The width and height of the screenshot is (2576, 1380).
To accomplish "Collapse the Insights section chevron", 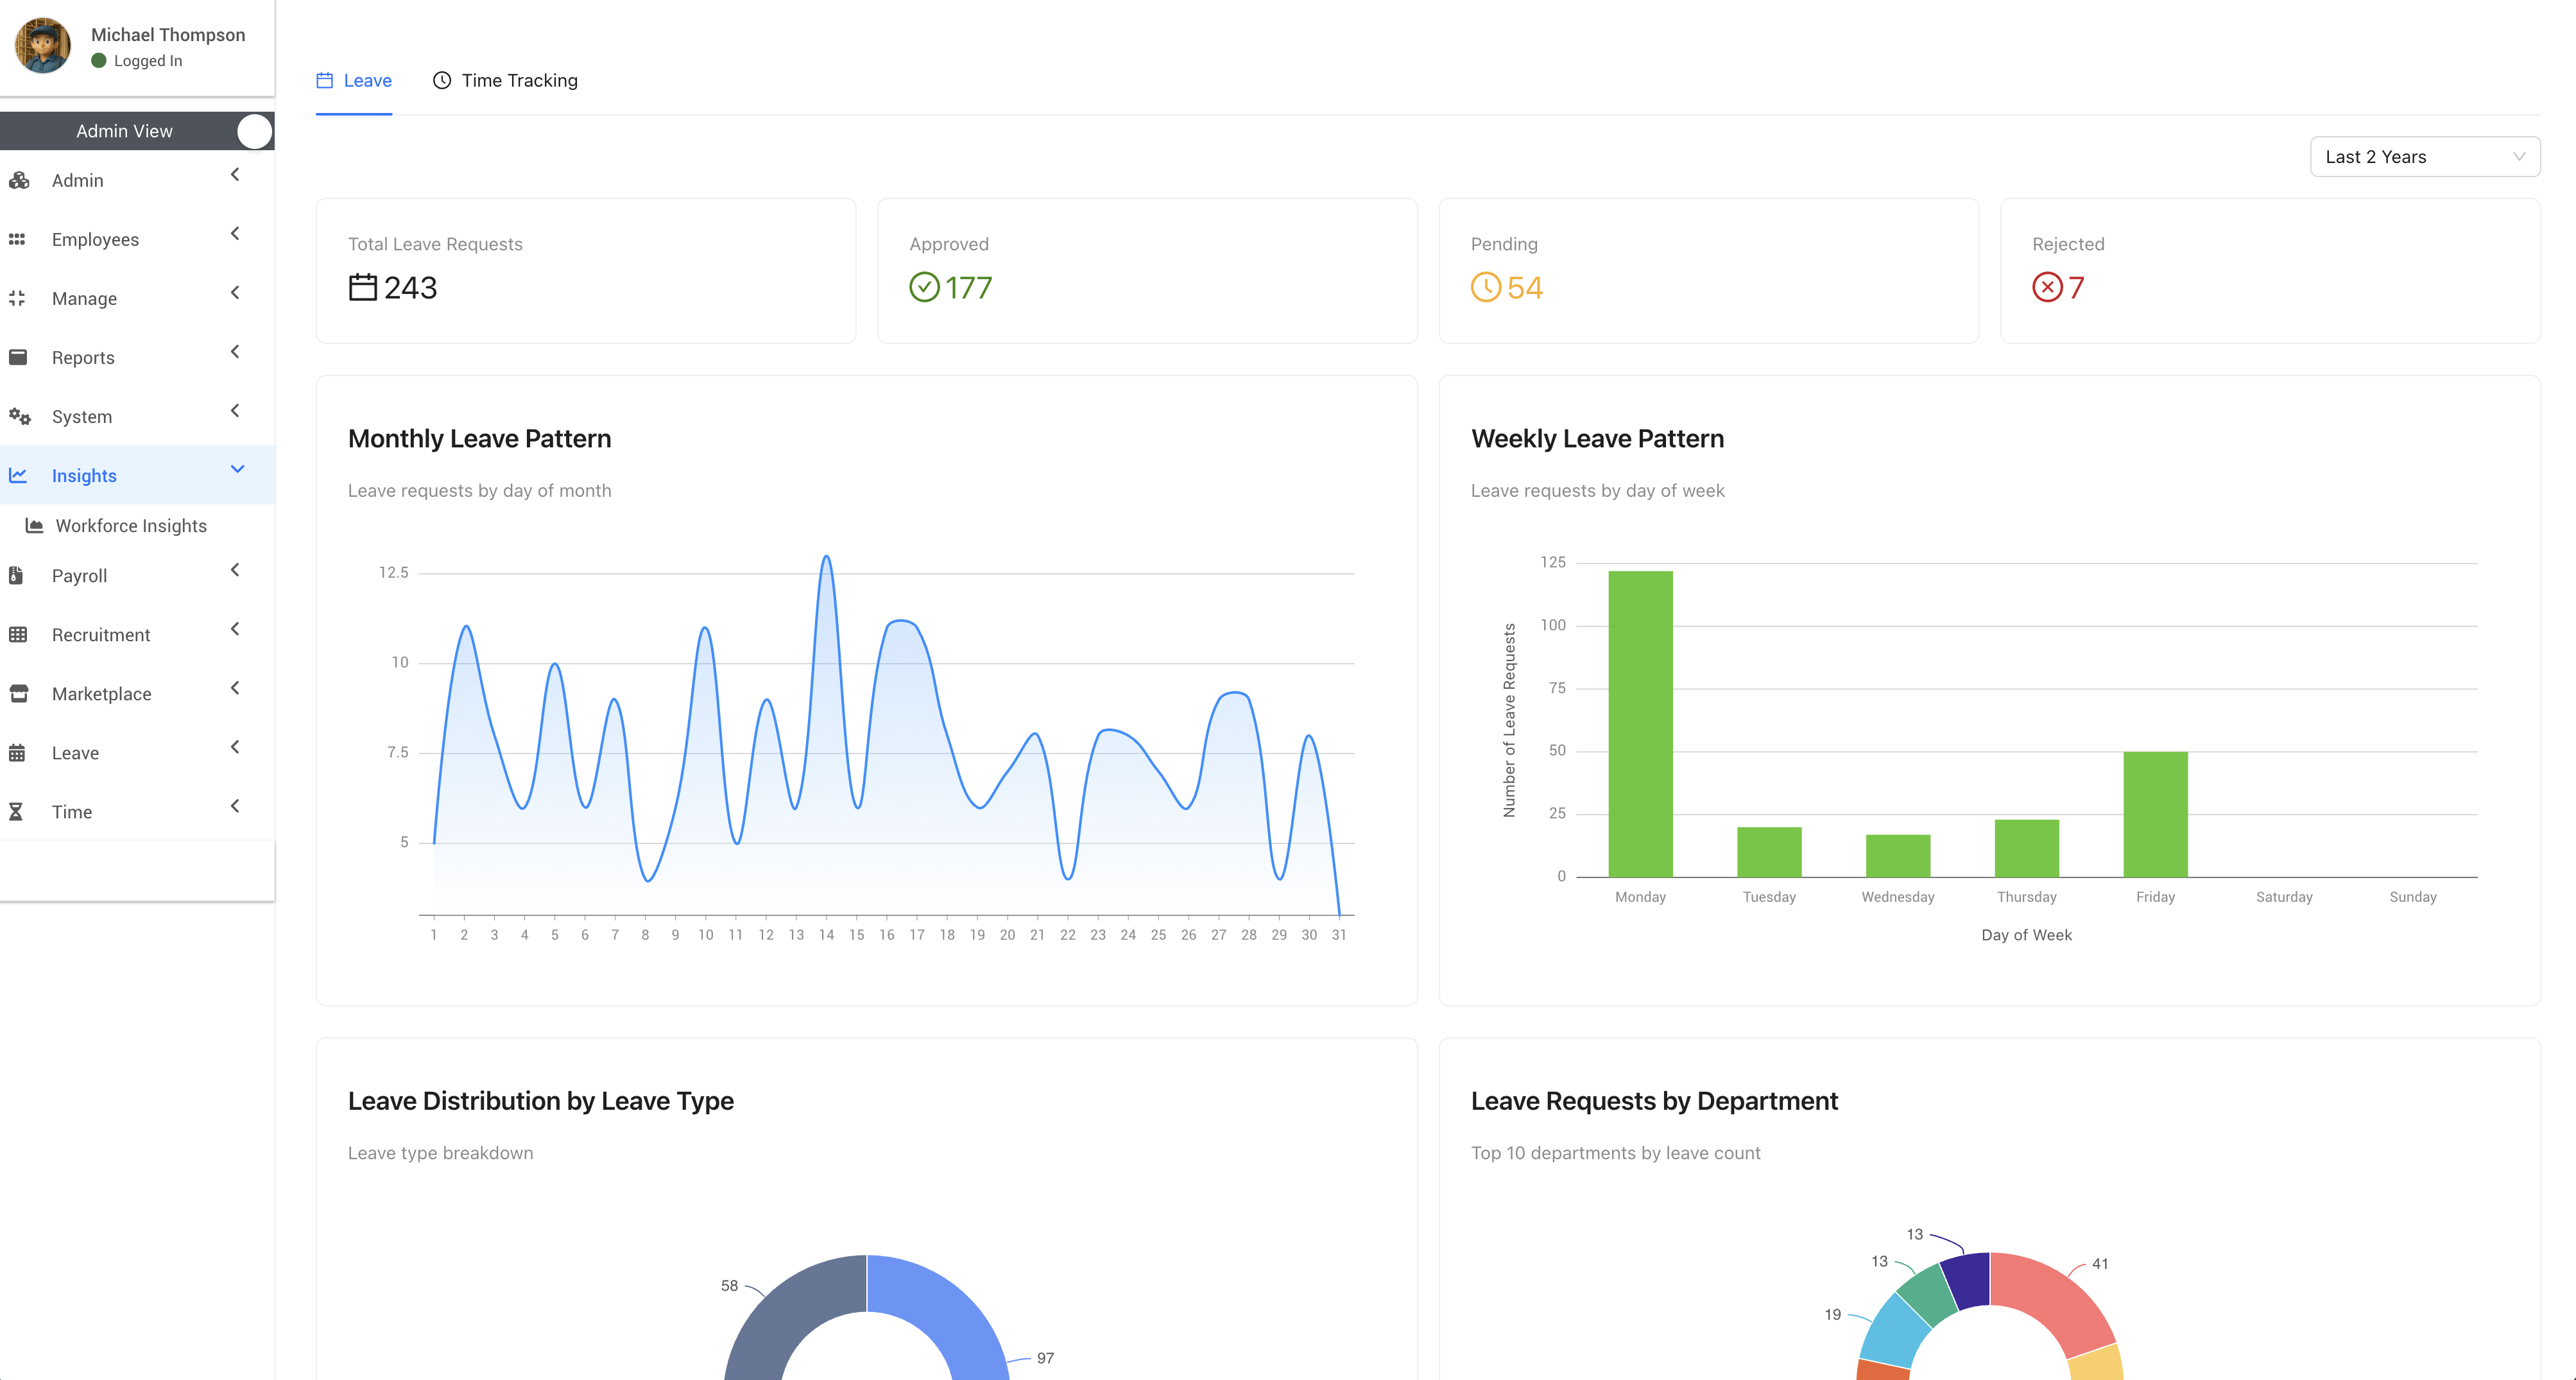I will point(237,469).
